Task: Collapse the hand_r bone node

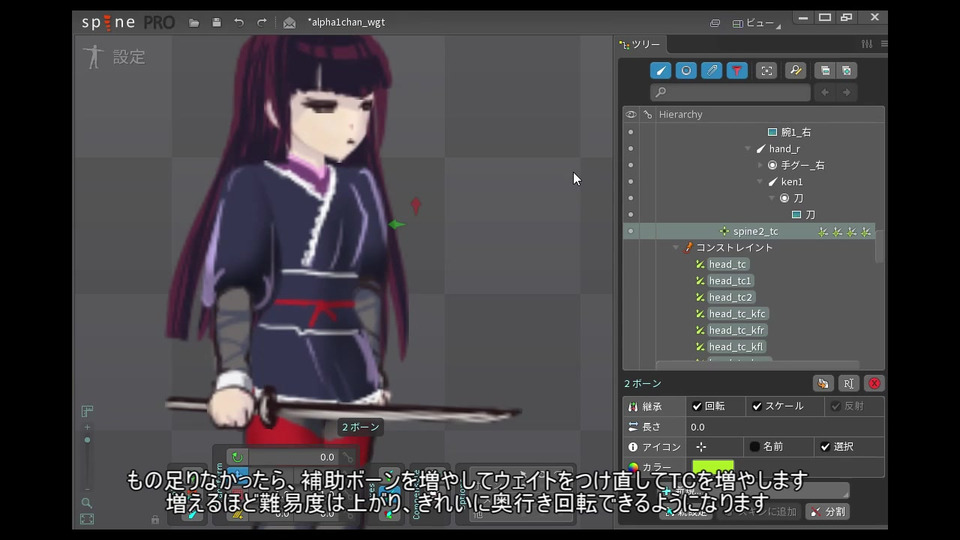Action: [x=748, y=149]
